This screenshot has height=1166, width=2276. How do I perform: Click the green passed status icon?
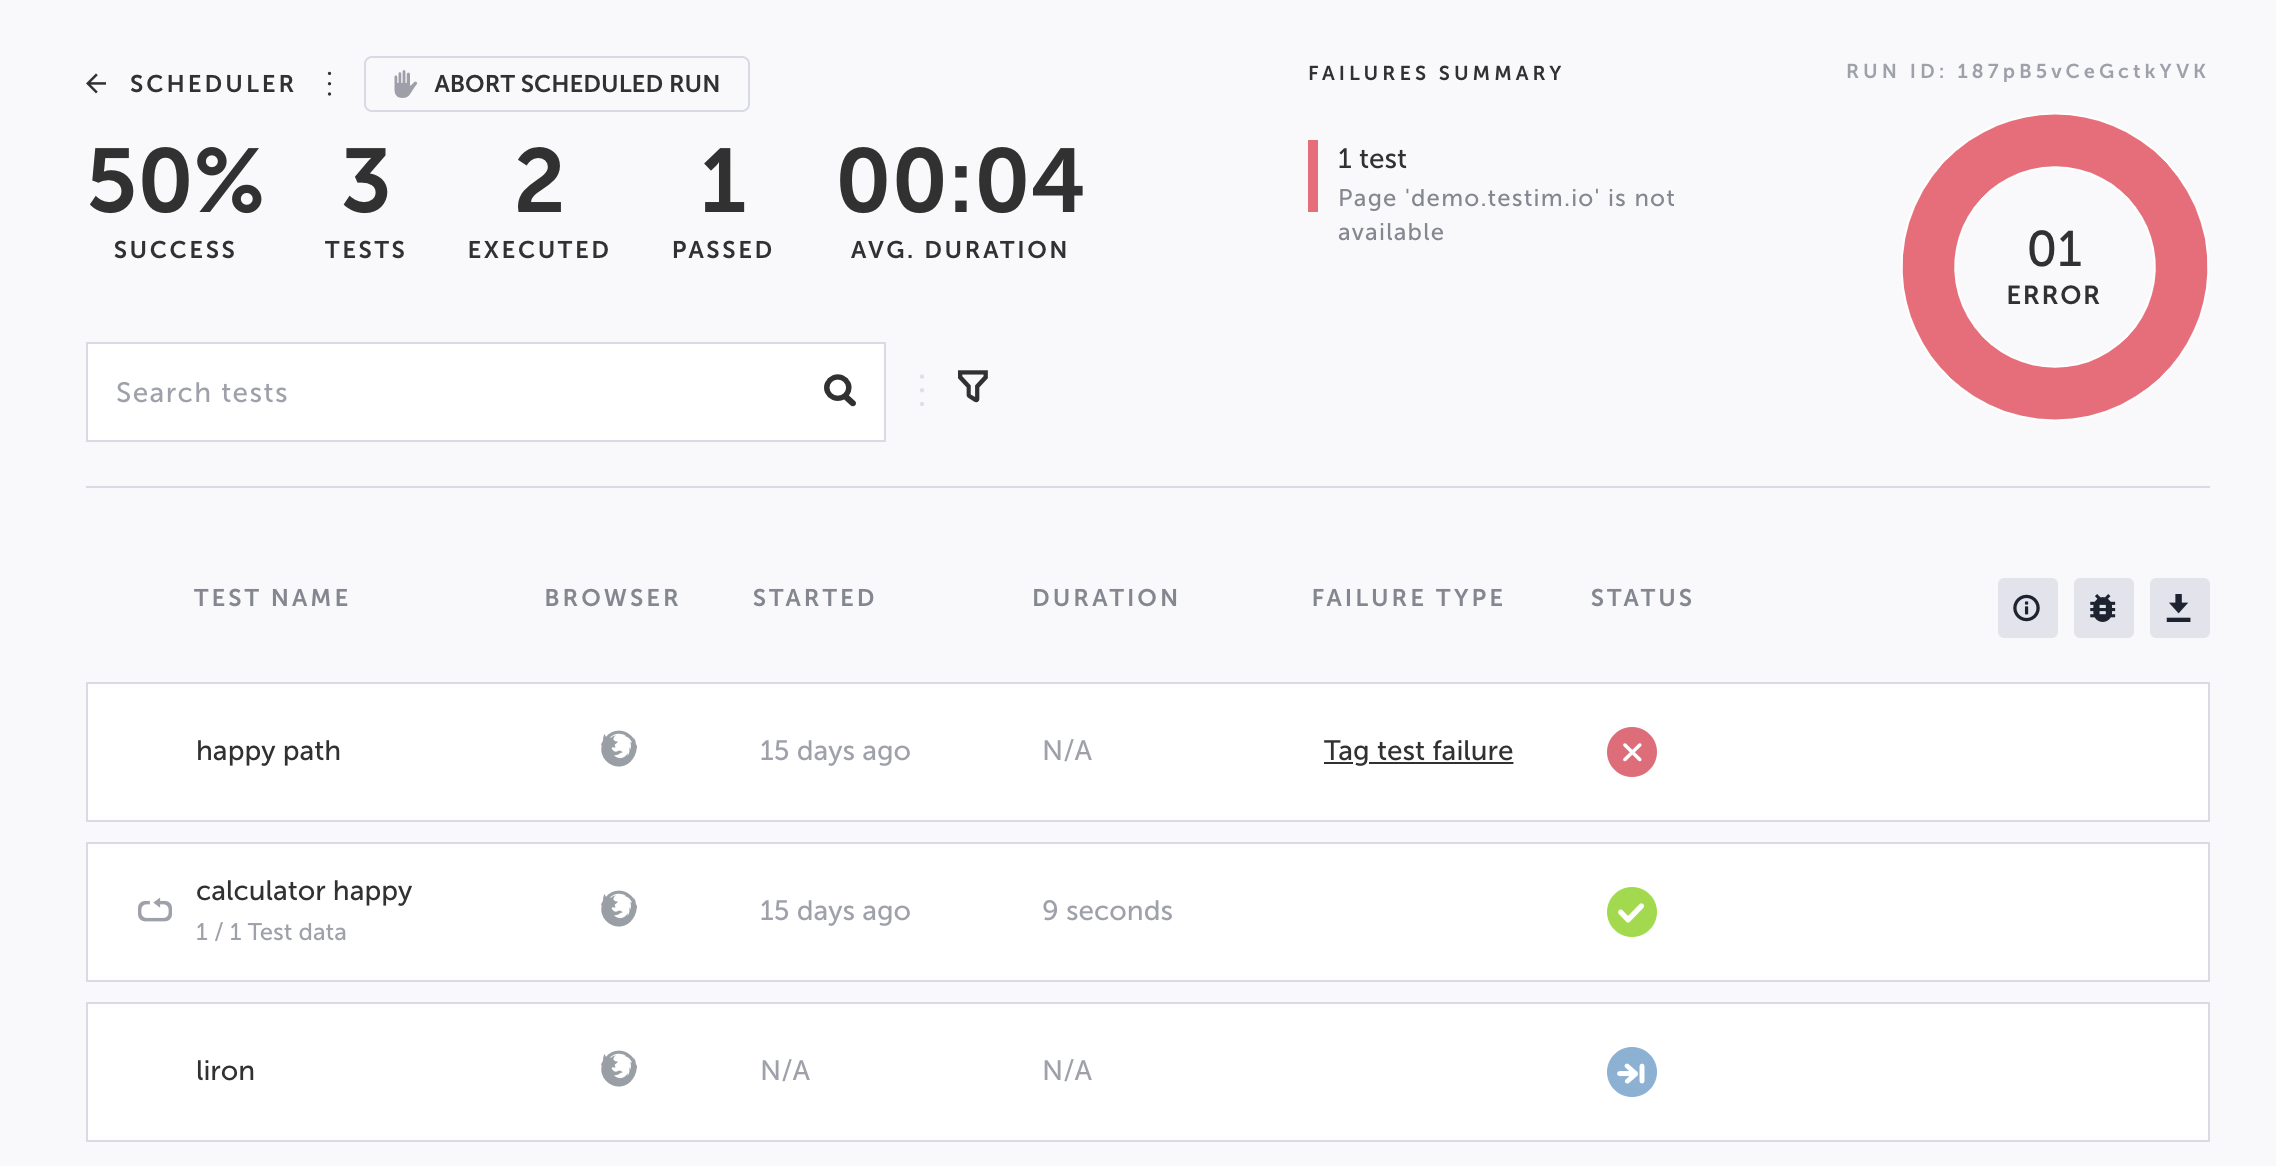tap(1631, 912)
